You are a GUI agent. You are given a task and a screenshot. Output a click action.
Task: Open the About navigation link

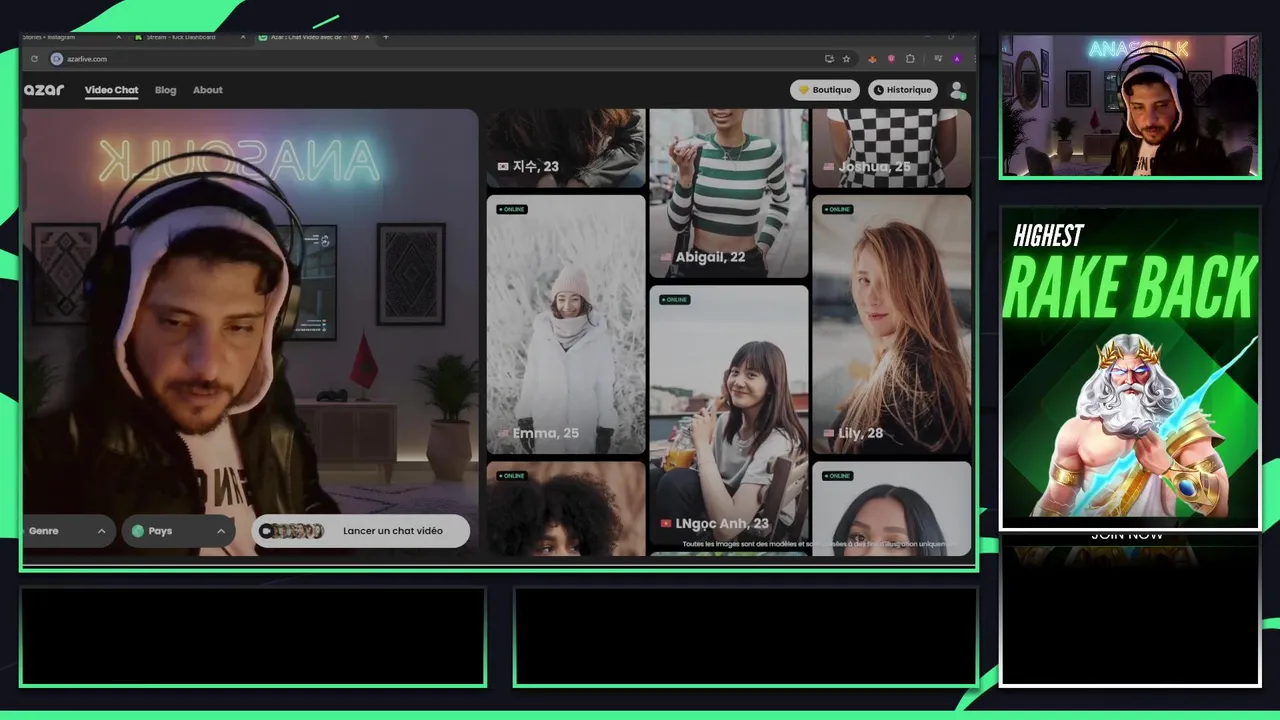point(208,90)
